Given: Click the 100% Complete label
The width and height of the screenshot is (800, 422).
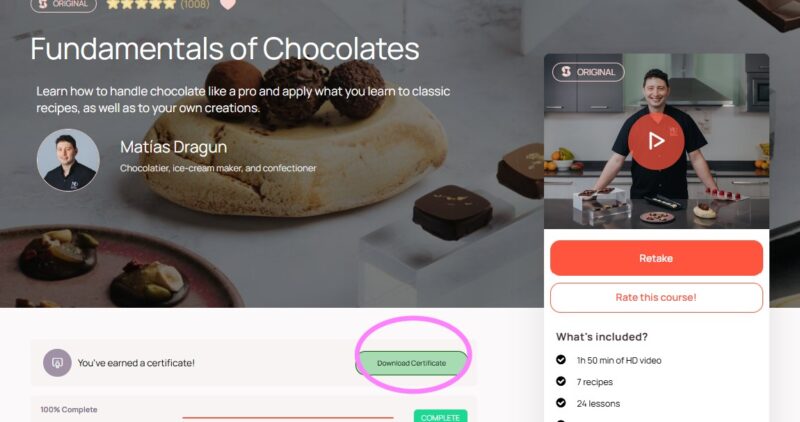Looking at the screenshot, I should [x=69, y=409].
